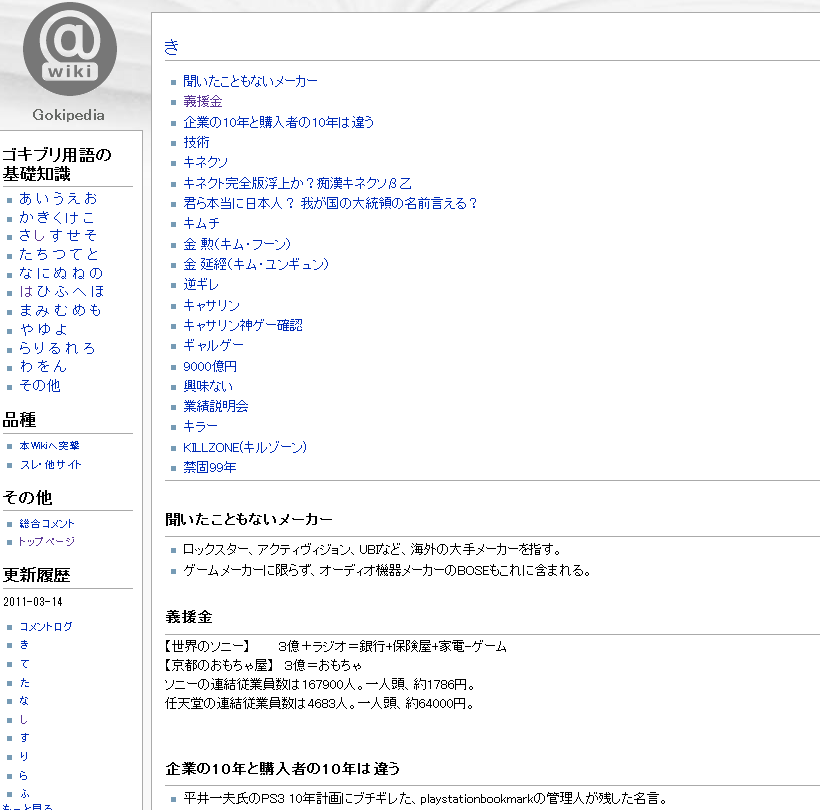This screenshot has width=820, height=810.
Task: Open the ら update history link
Action: tap(24, 775)
